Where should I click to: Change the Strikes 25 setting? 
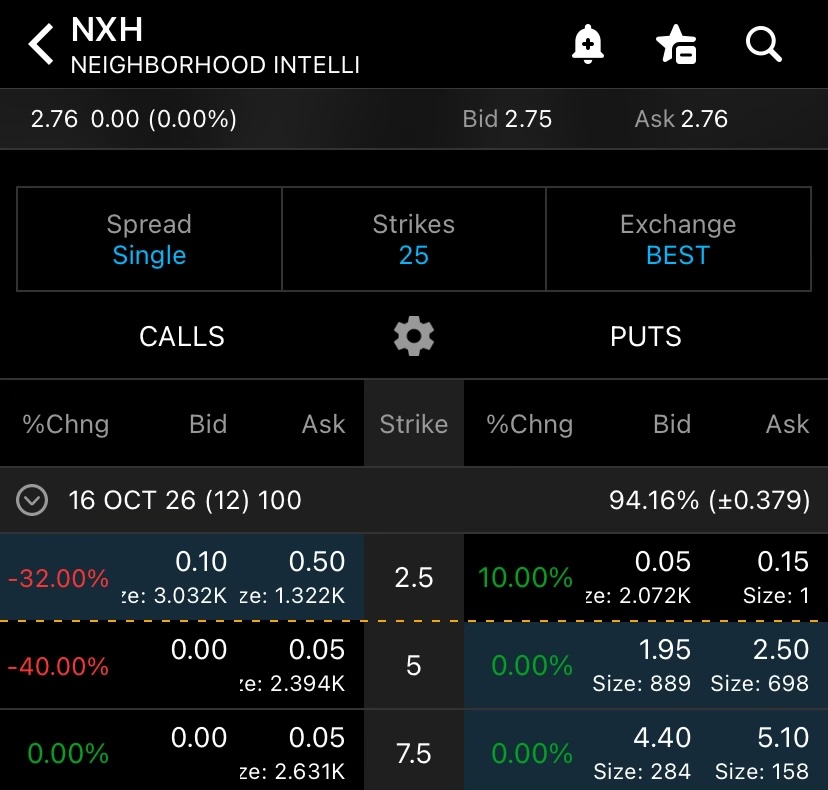pyautogui.click(x=414, y=239)
